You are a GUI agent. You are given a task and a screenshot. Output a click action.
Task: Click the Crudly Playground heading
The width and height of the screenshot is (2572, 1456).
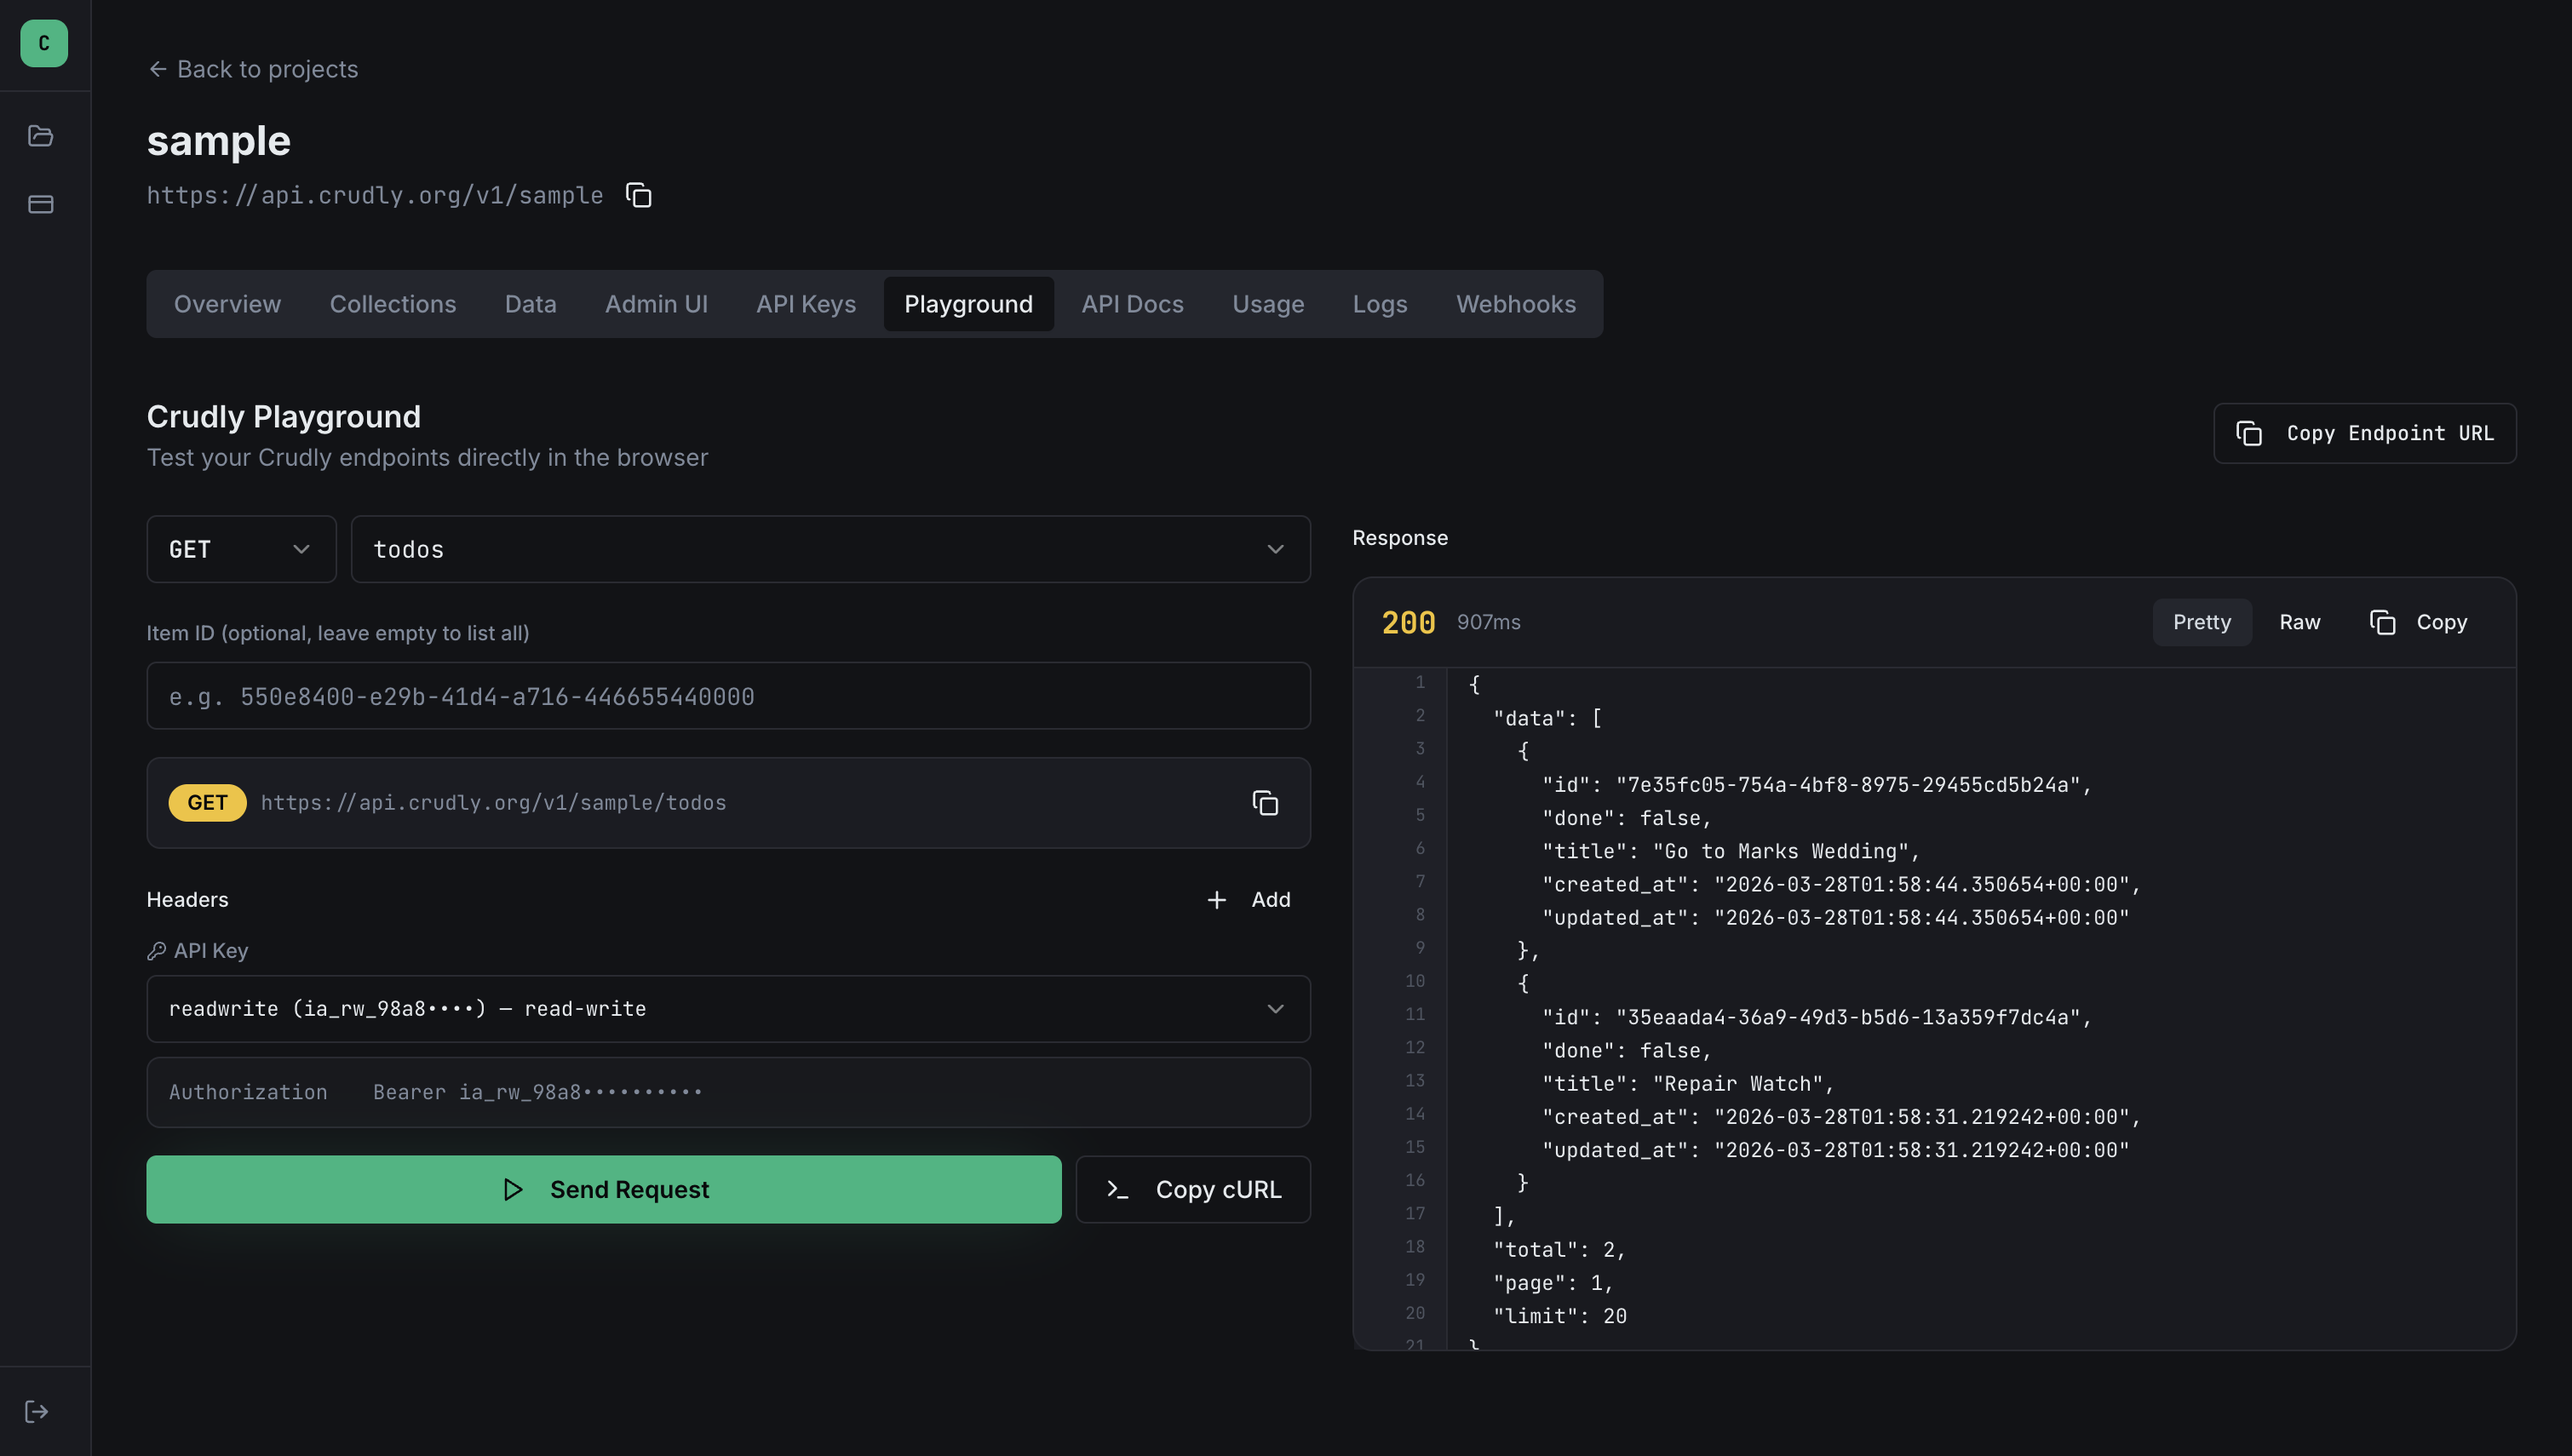284,416
